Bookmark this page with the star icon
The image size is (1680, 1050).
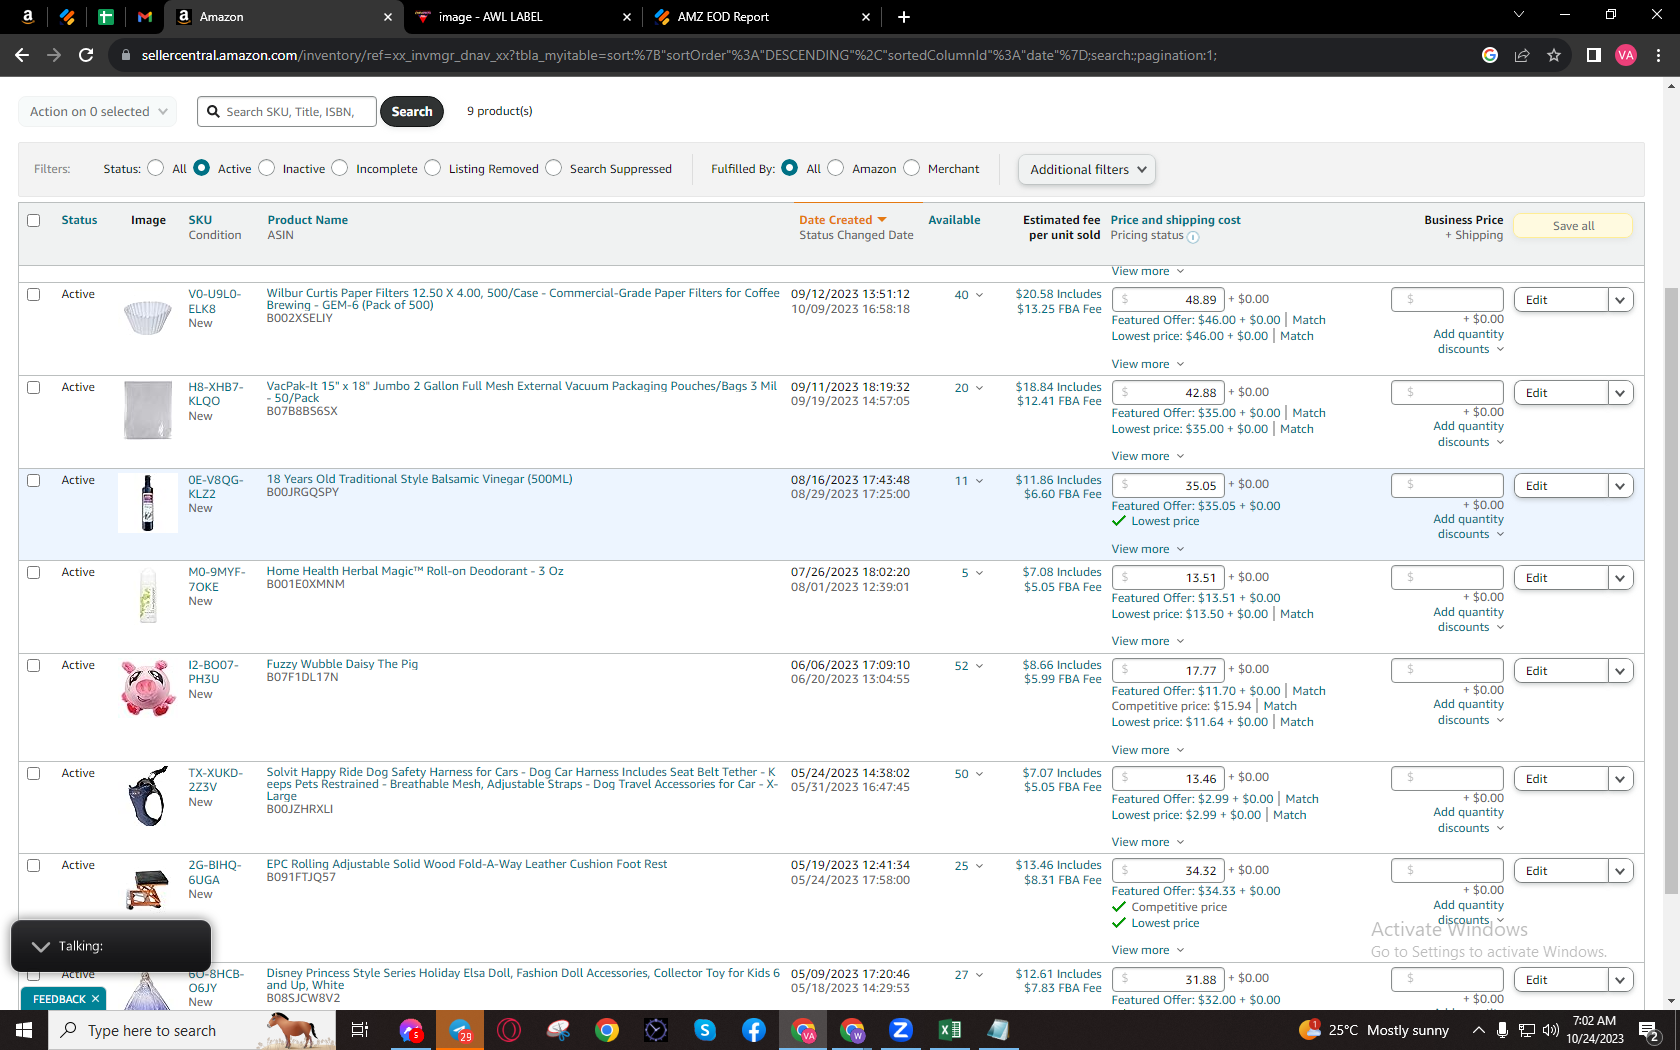coord(1554,55)
